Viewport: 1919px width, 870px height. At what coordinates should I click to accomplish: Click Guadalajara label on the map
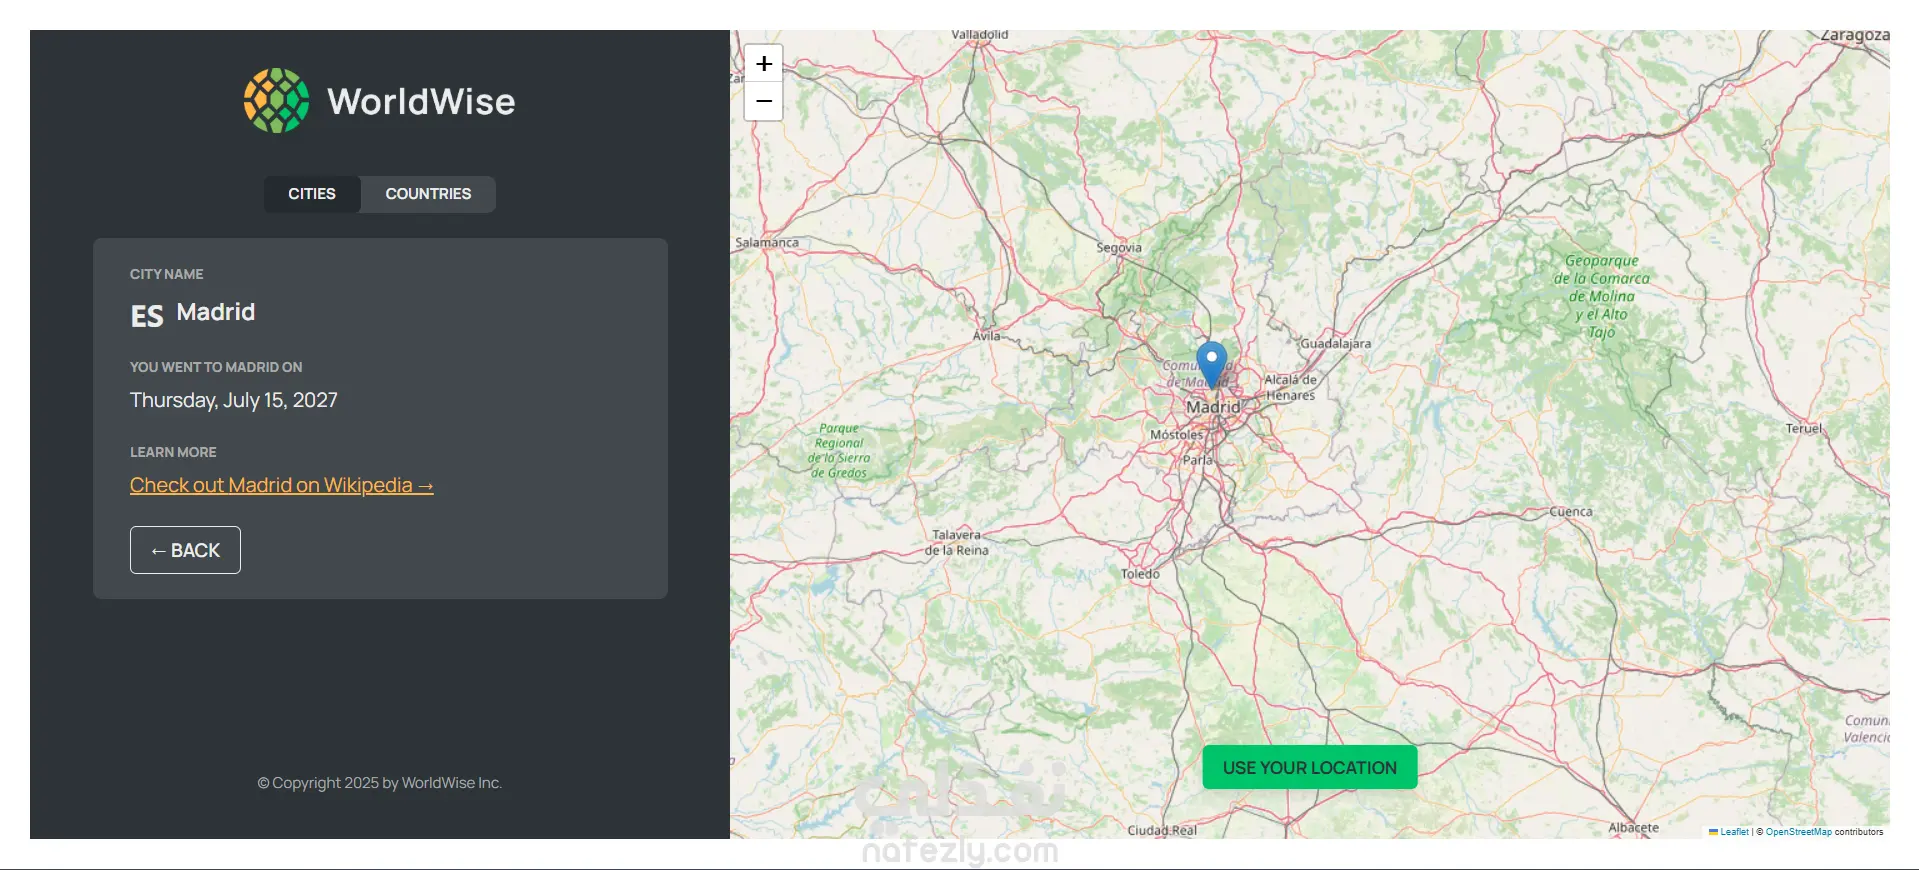(1335, 343)
